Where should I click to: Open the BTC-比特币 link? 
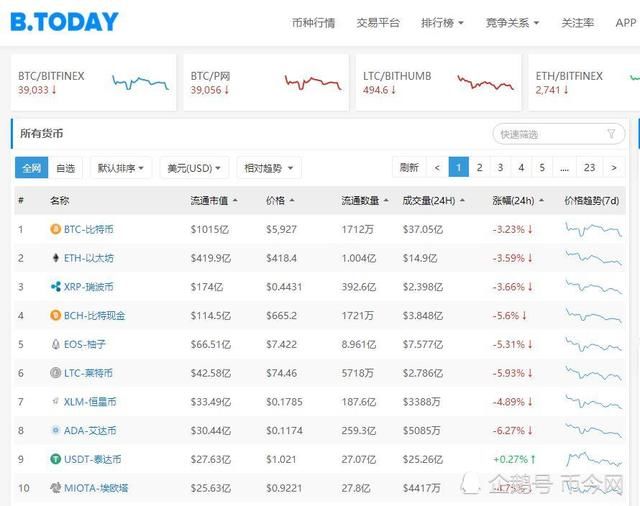[89, 229]
